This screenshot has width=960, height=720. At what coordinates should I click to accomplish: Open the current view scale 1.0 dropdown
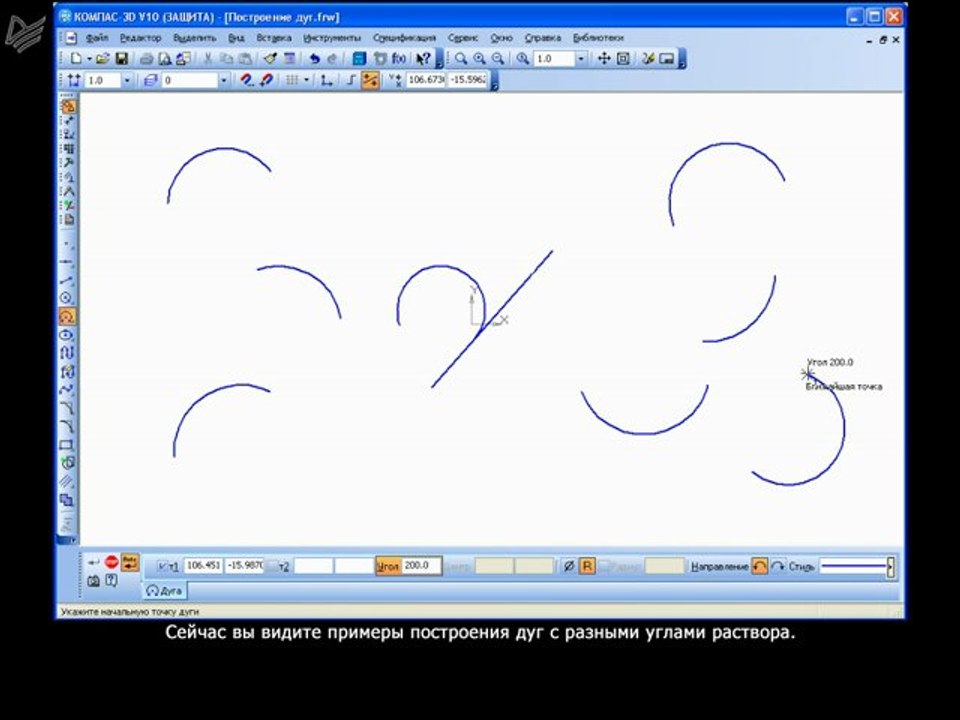pyautogui.click(x=127, y=80)
